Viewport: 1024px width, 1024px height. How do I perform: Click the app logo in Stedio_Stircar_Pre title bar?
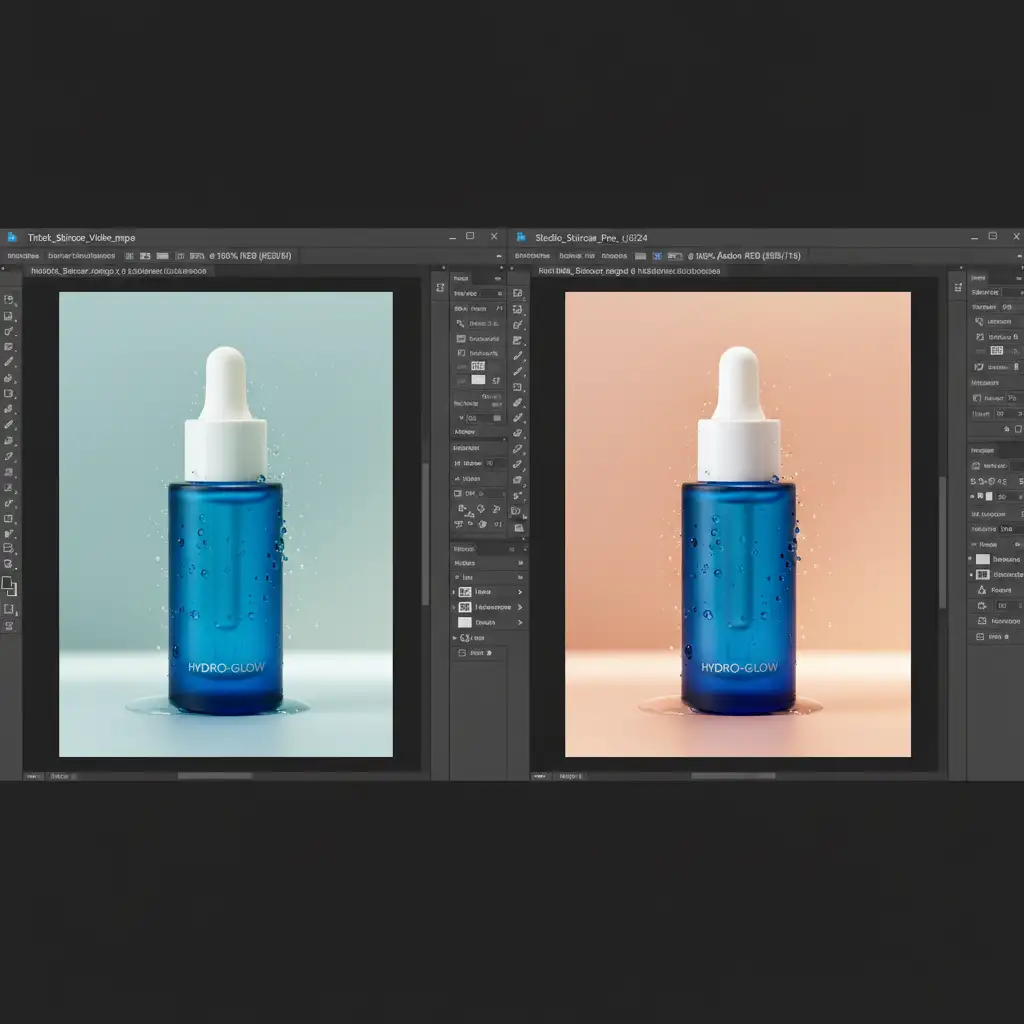pos(523,237)
